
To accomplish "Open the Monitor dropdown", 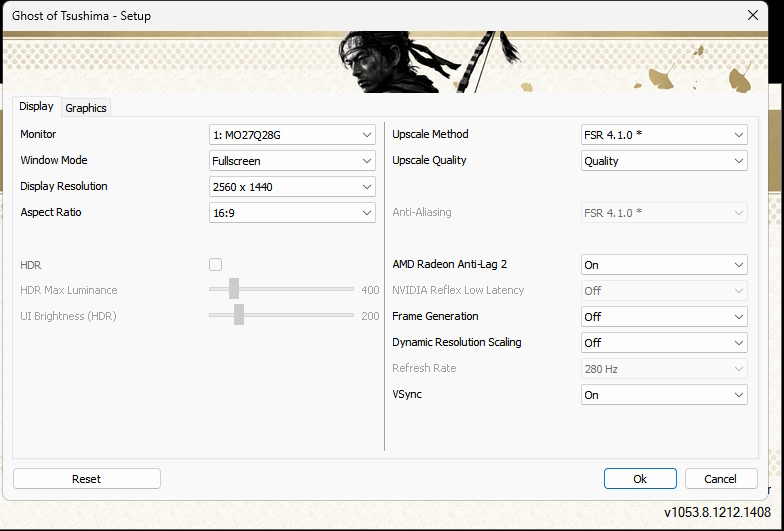I will coord(292,135).
